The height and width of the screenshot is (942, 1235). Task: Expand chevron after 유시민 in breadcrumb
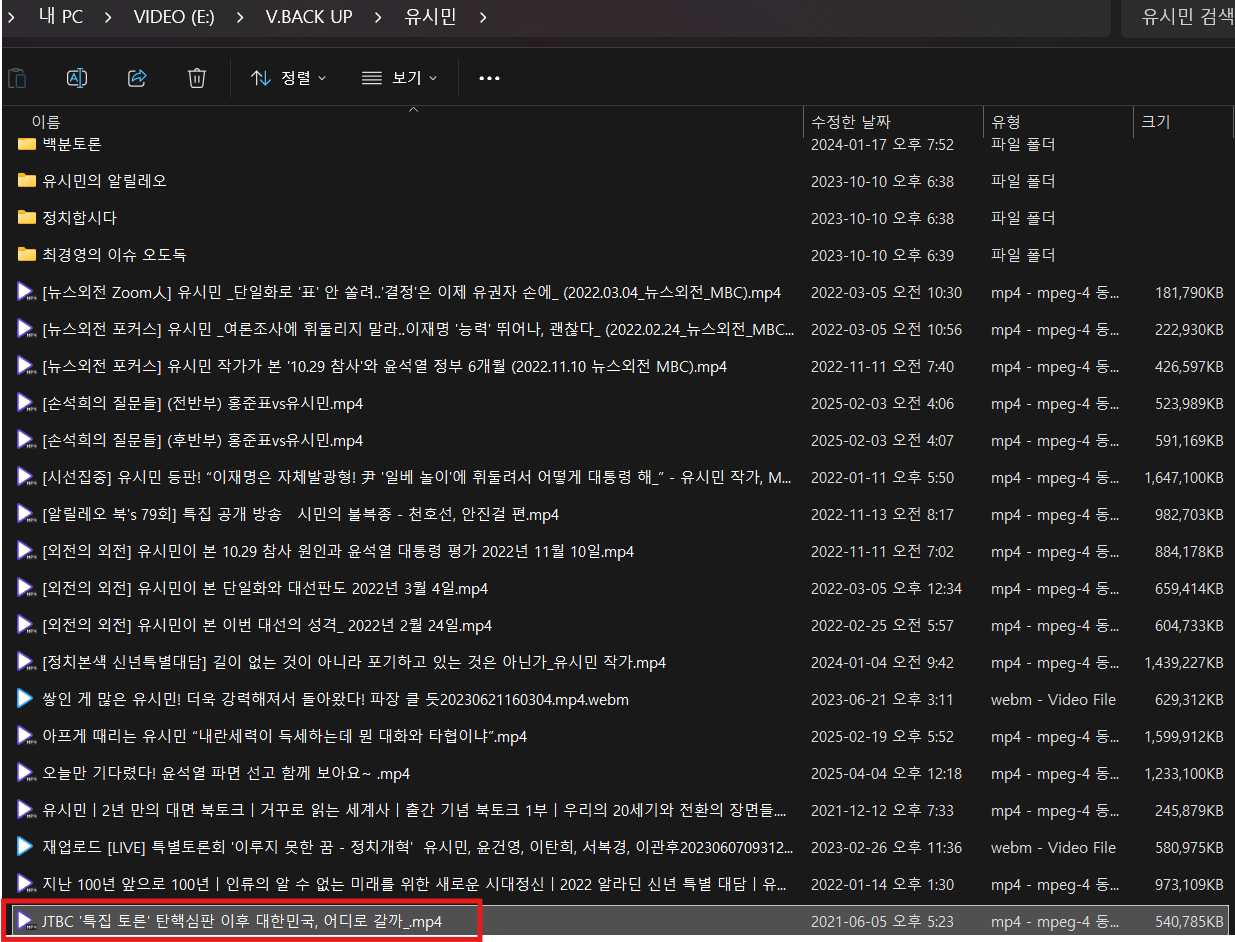[x=483, y=17]
